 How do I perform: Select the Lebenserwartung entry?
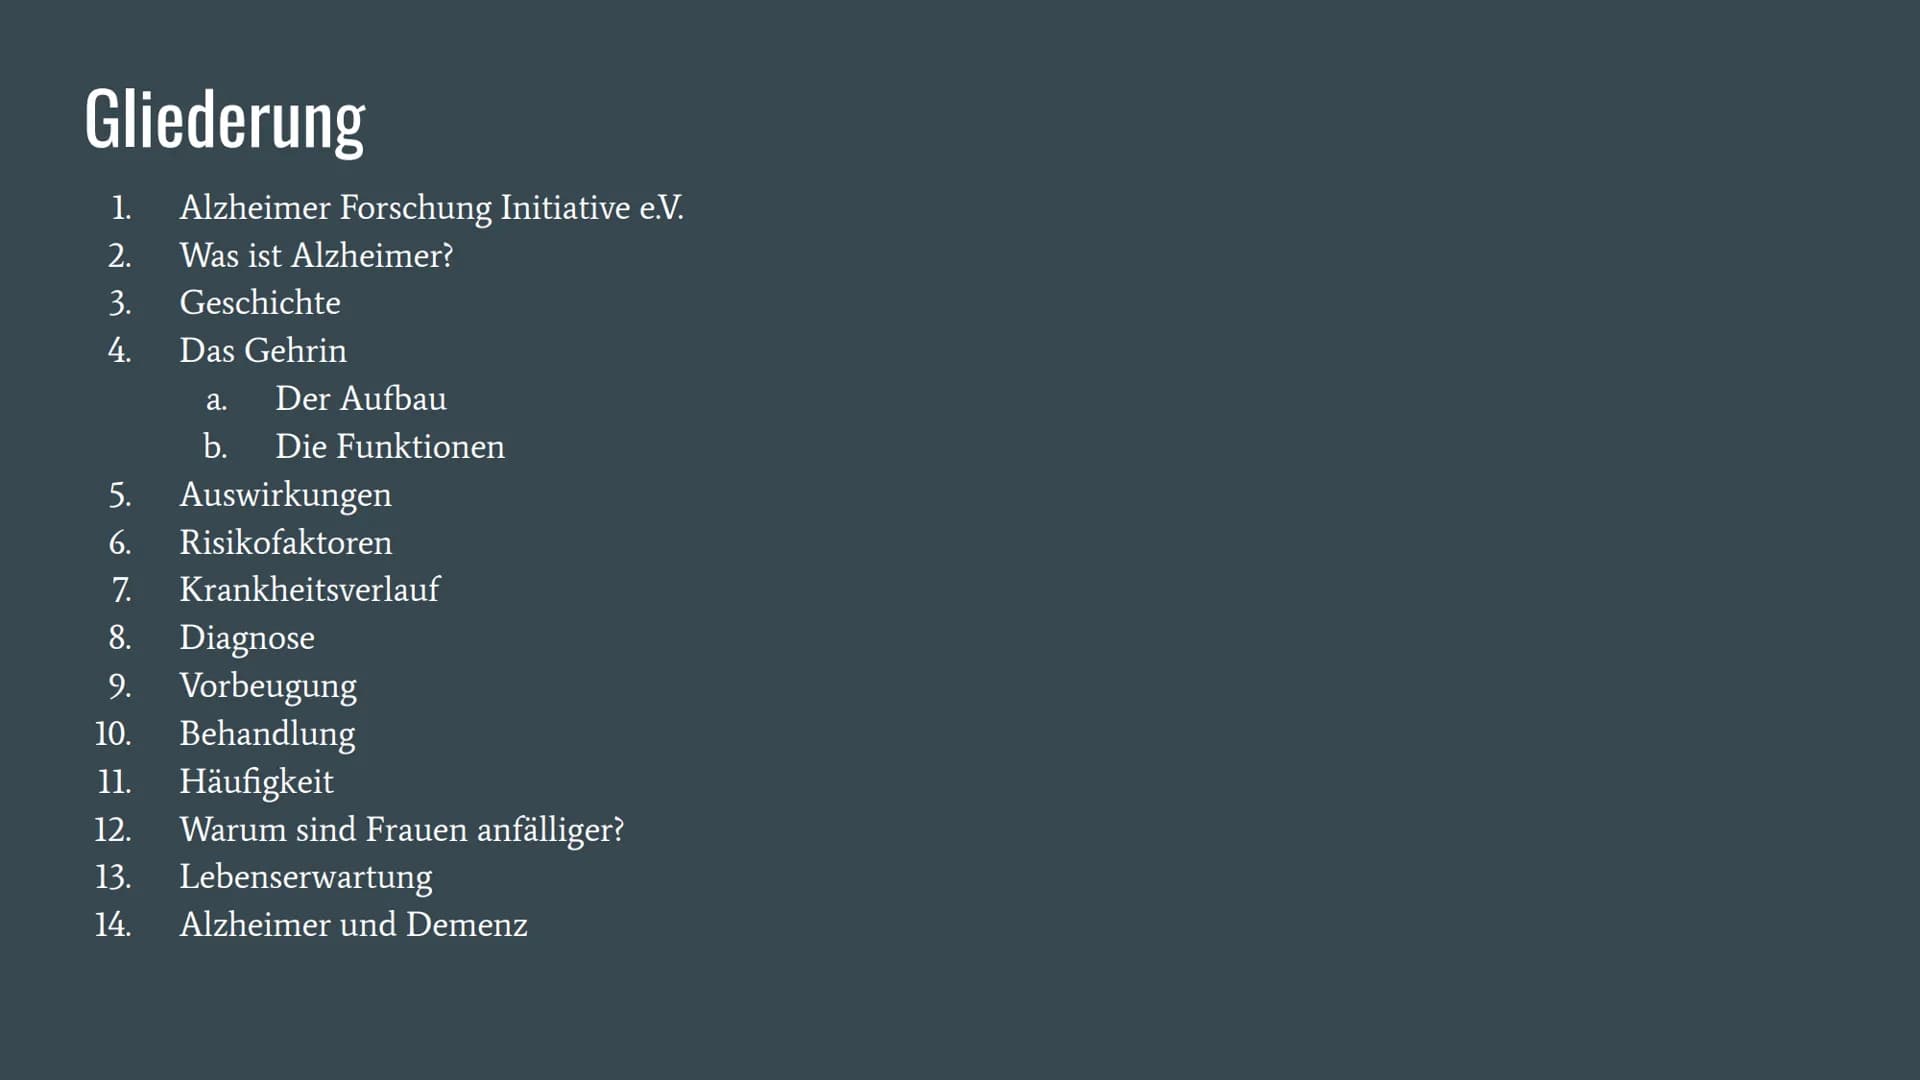[306, 877]
